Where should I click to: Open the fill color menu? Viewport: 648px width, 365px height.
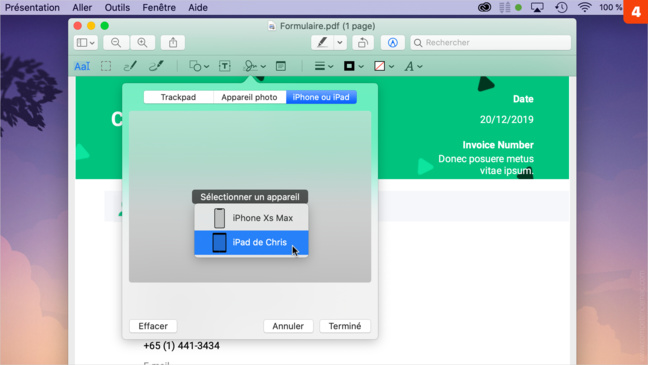[x=384, y=66]
